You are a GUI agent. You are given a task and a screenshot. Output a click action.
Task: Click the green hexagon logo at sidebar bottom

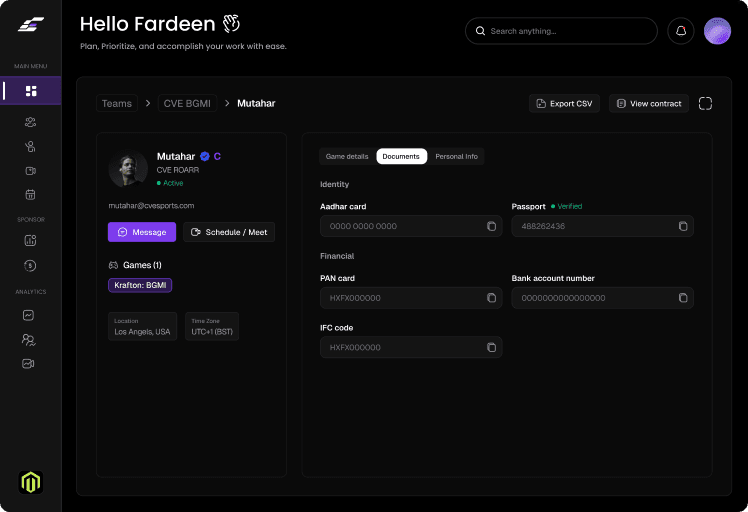point(31,482)
